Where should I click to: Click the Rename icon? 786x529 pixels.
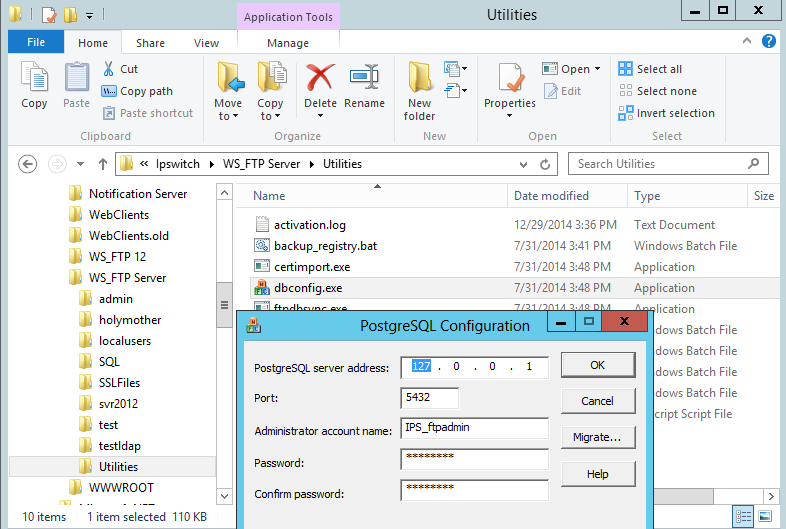point(364,77)
